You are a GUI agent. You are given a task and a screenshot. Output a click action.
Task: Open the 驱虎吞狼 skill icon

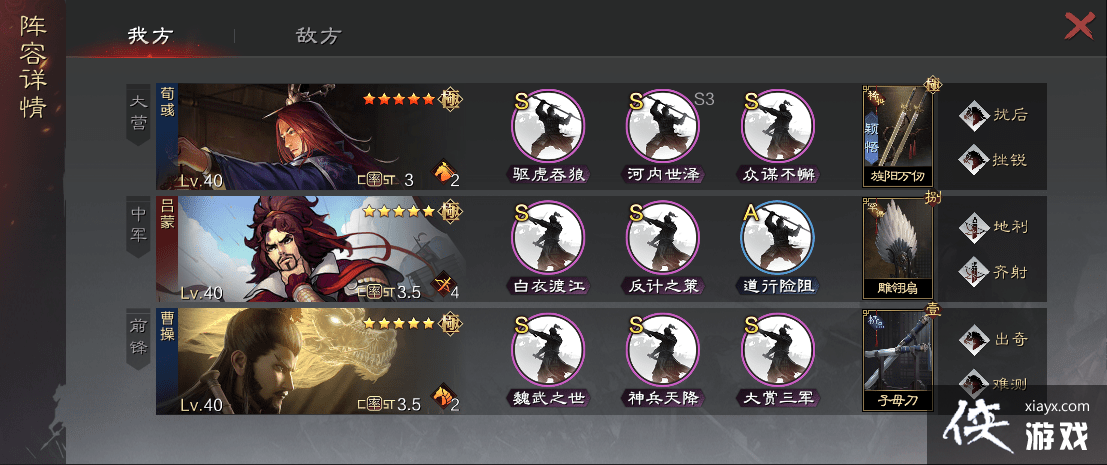548,126
